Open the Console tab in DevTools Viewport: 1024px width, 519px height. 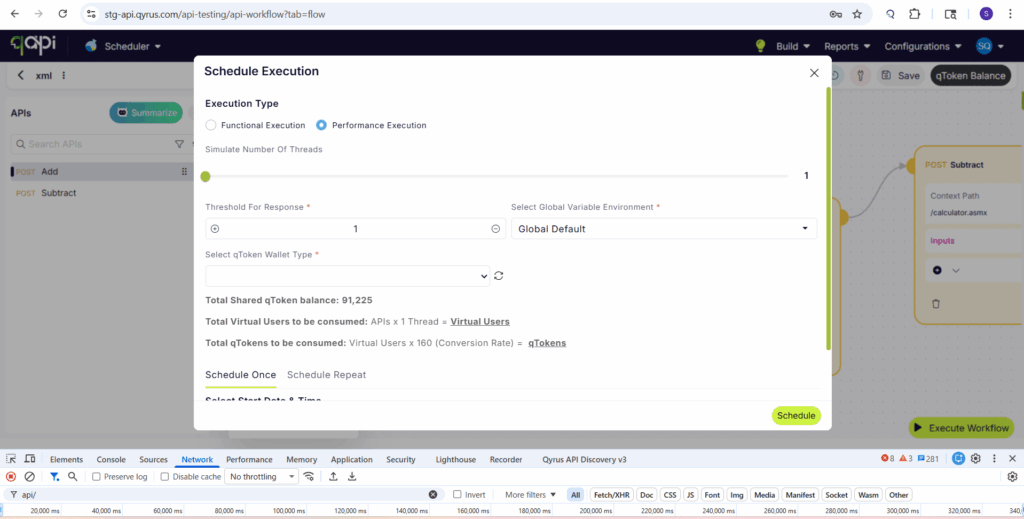tap(111, 460)
